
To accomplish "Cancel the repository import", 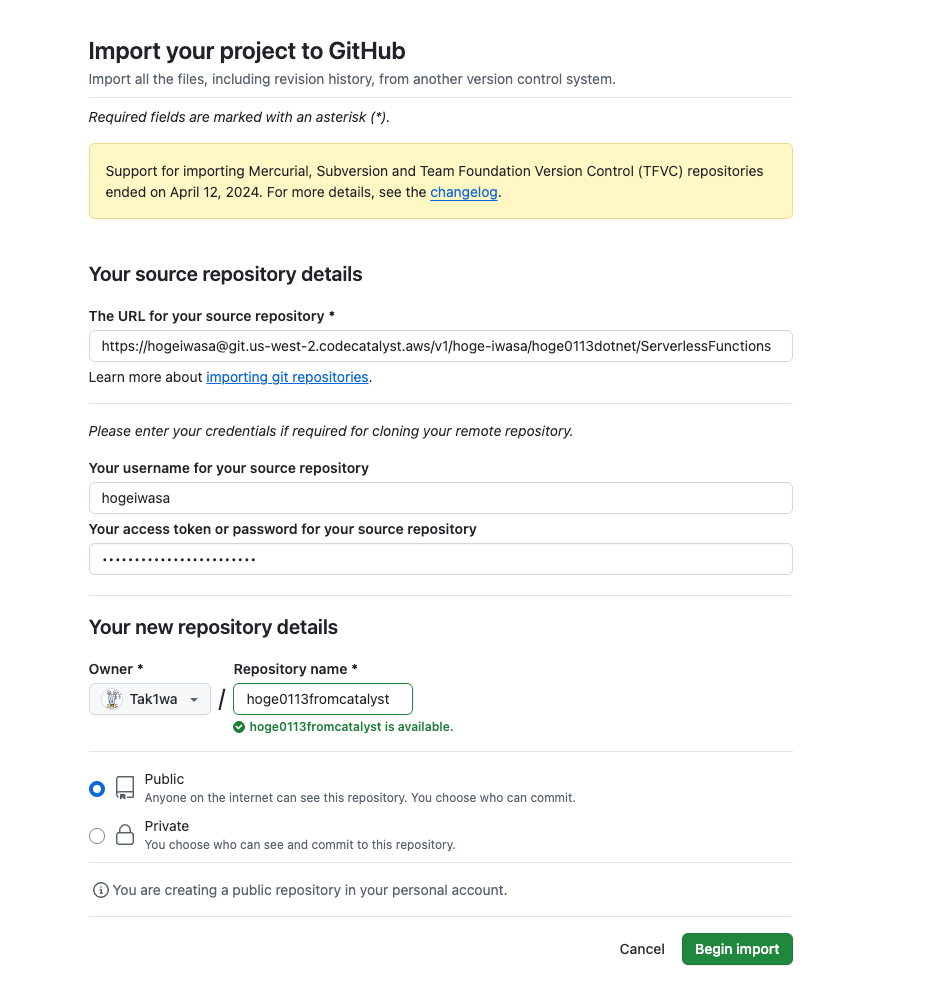I will pos(642,949).
